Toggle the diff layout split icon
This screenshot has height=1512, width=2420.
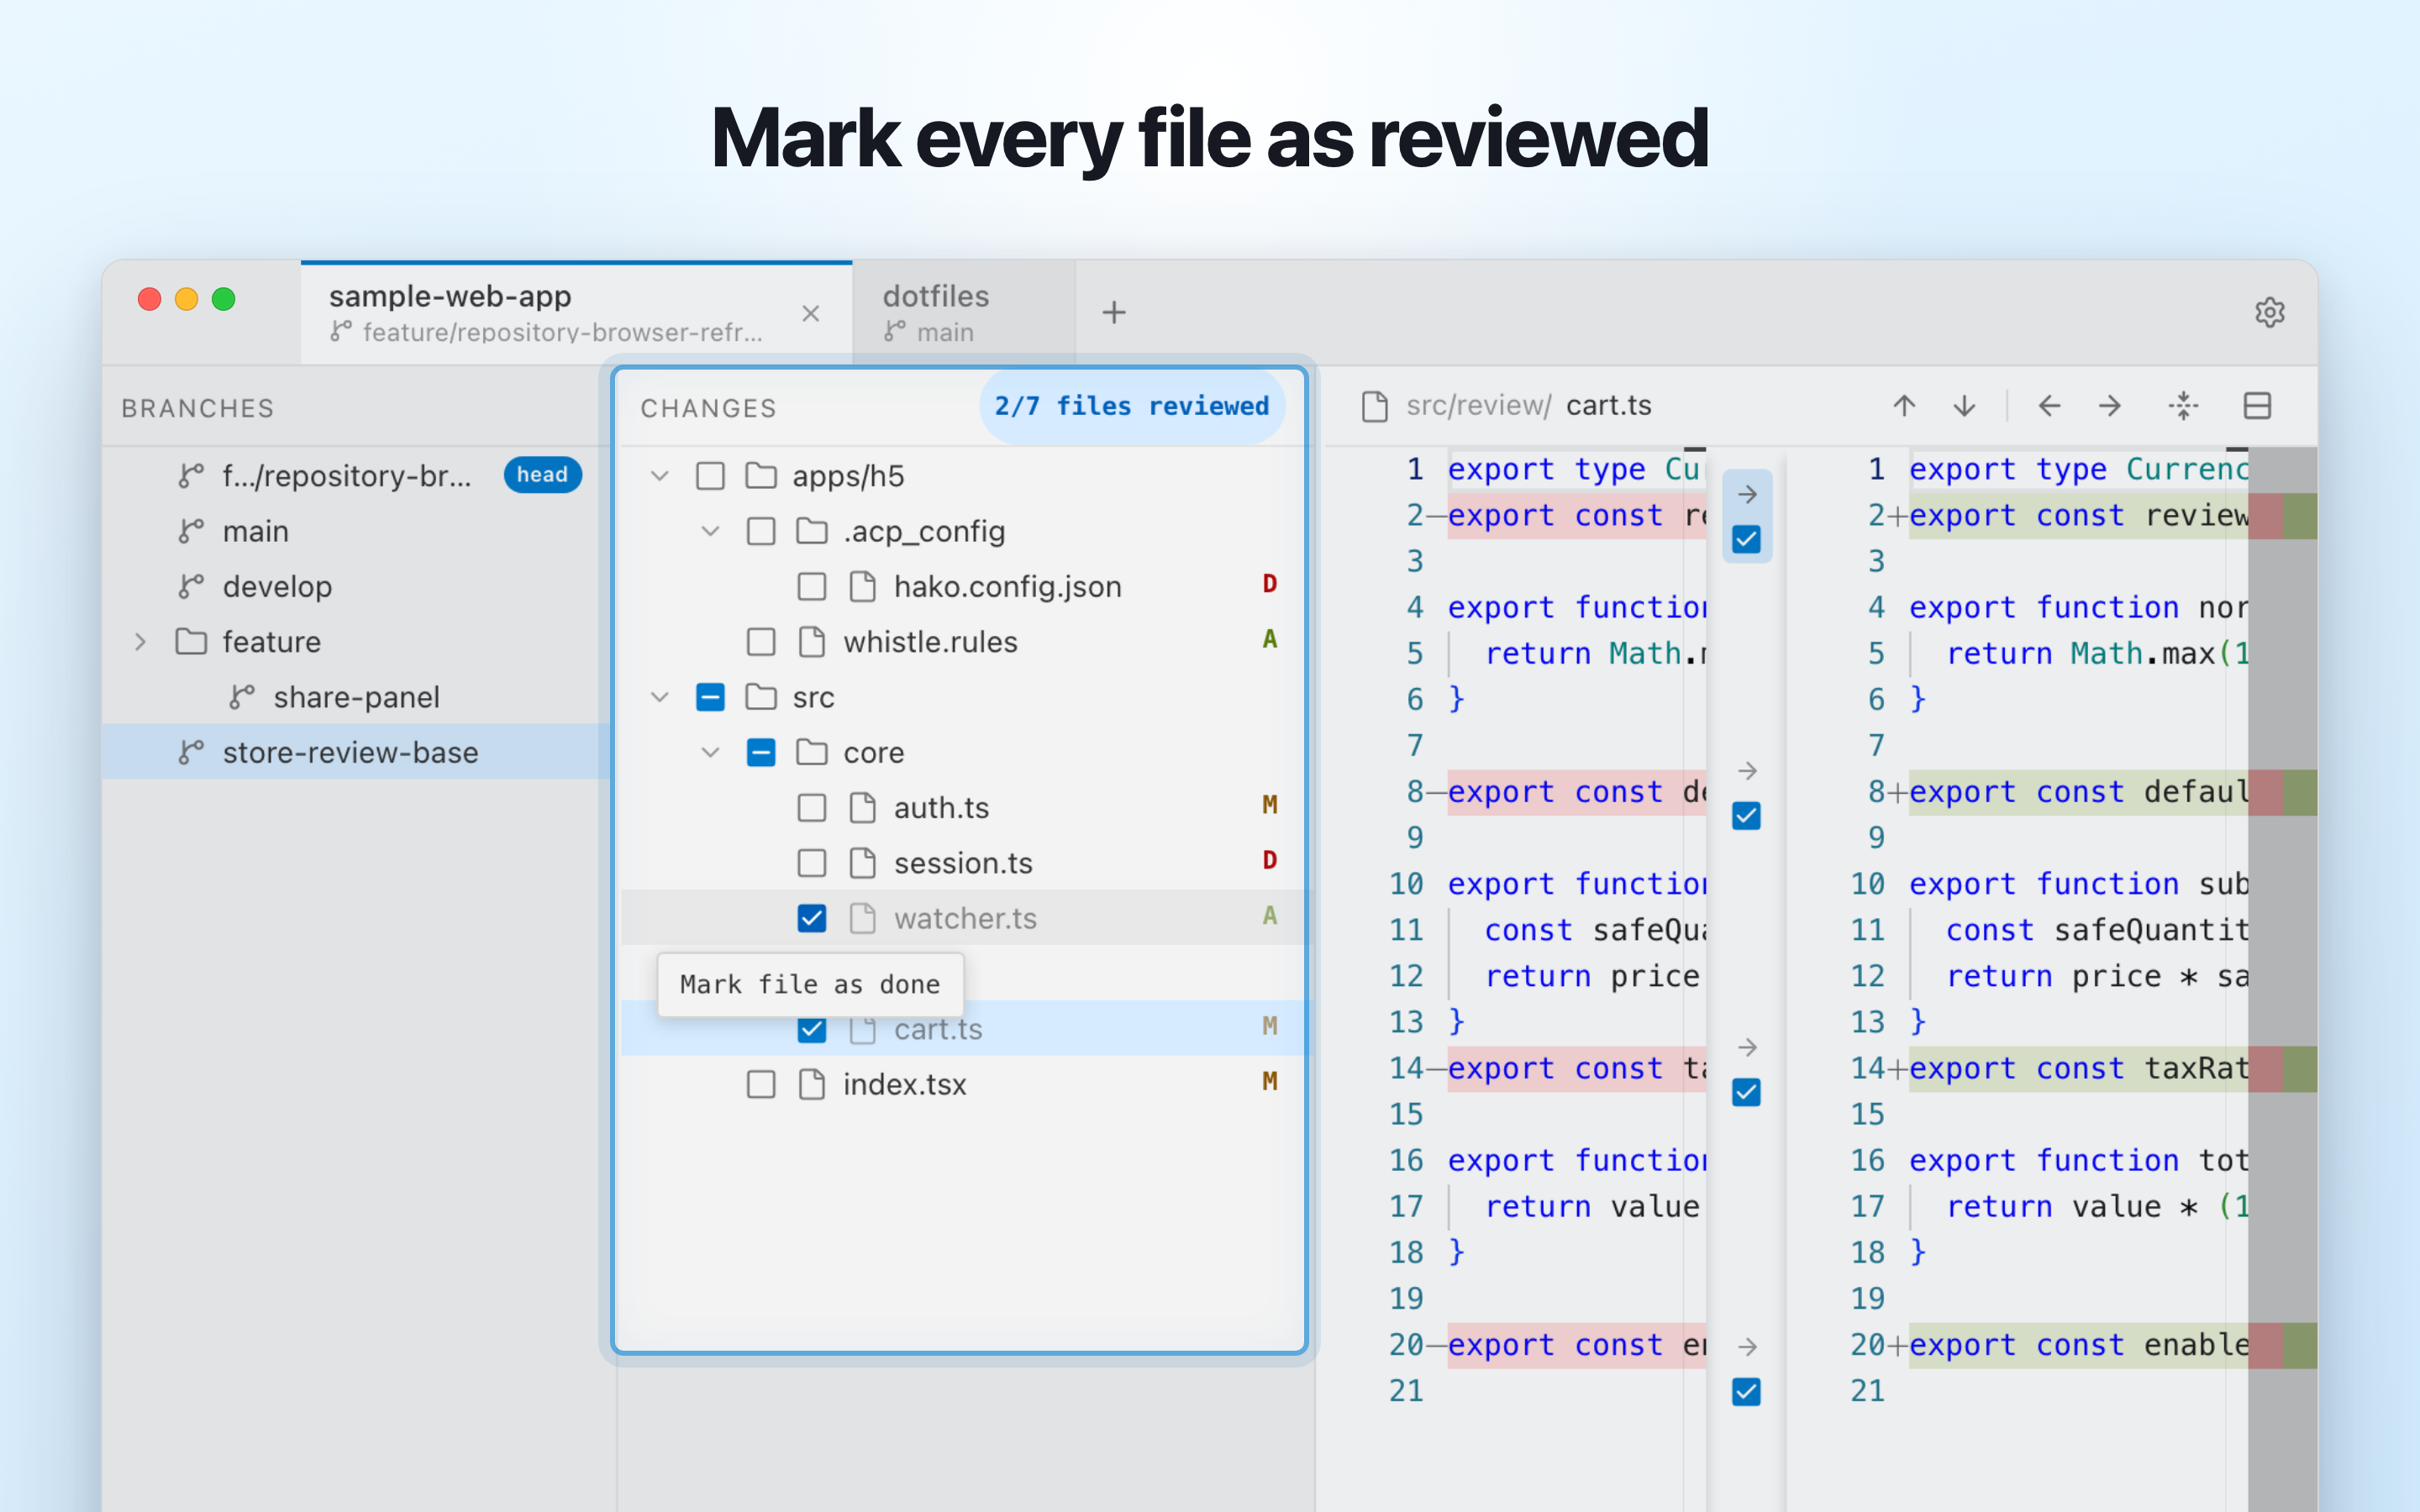[2257, 406]
